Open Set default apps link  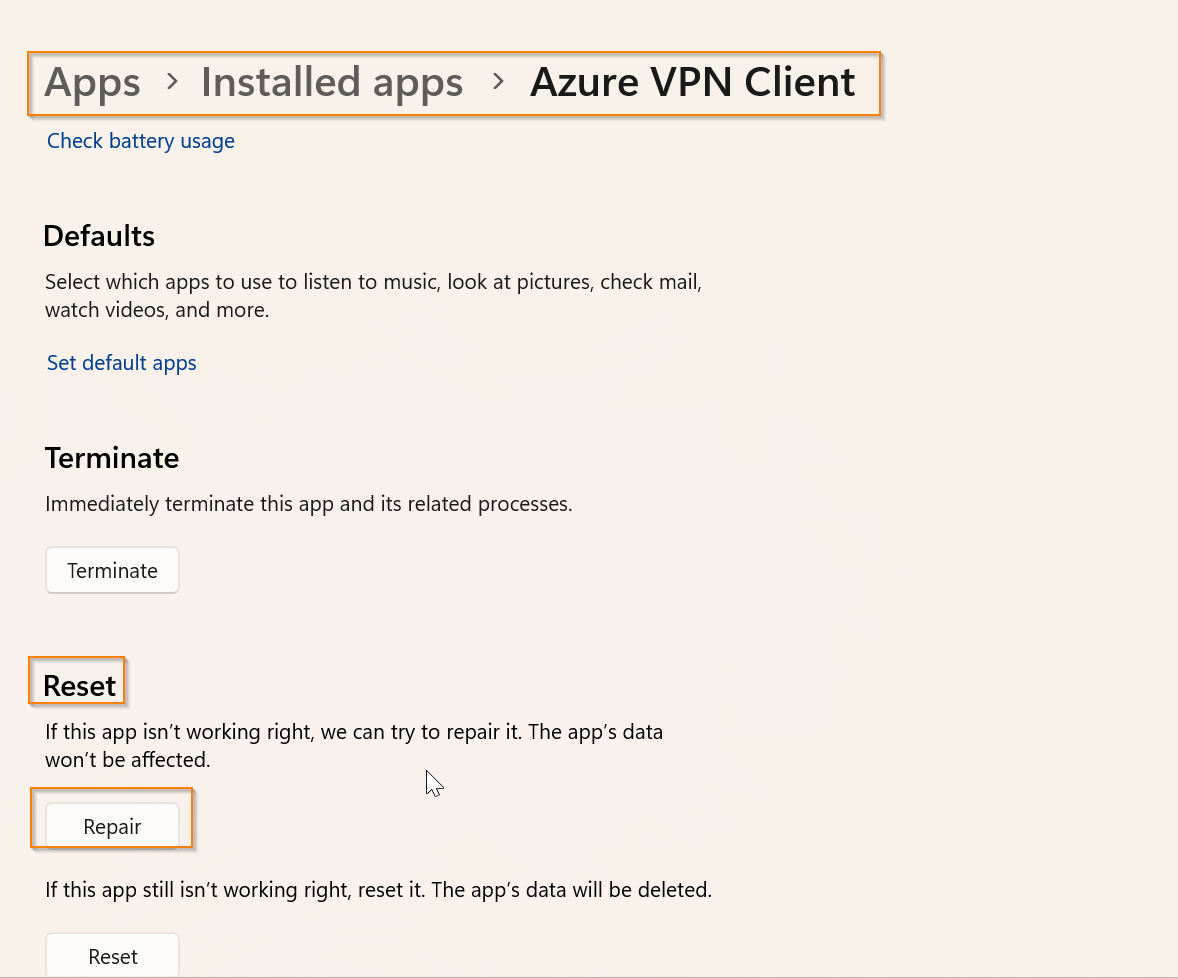click(122, 363)
